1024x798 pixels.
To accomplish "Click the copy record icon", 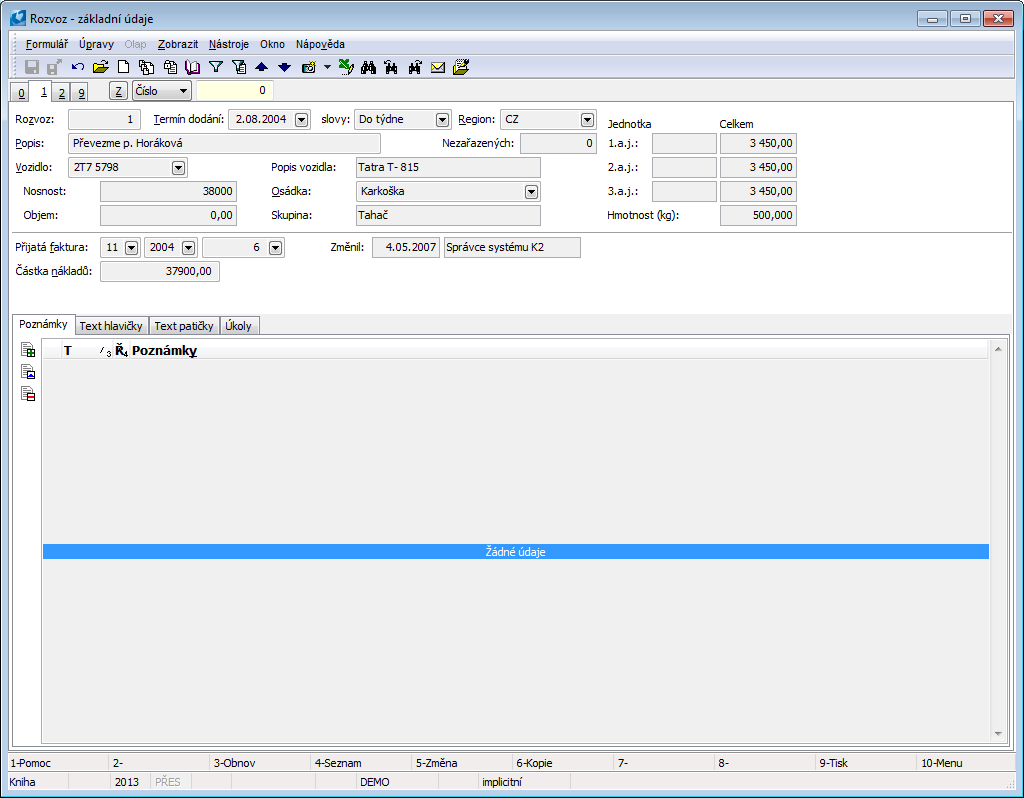I will point(146,67).
